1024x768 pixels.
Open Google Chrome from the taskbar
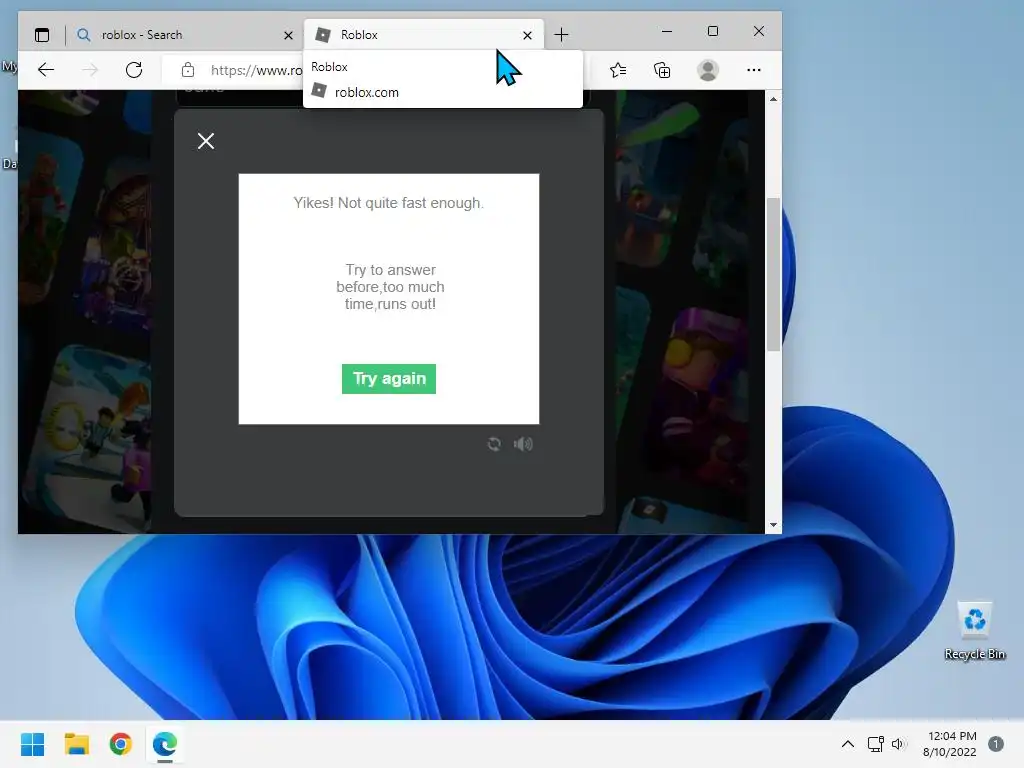[121, 744]
